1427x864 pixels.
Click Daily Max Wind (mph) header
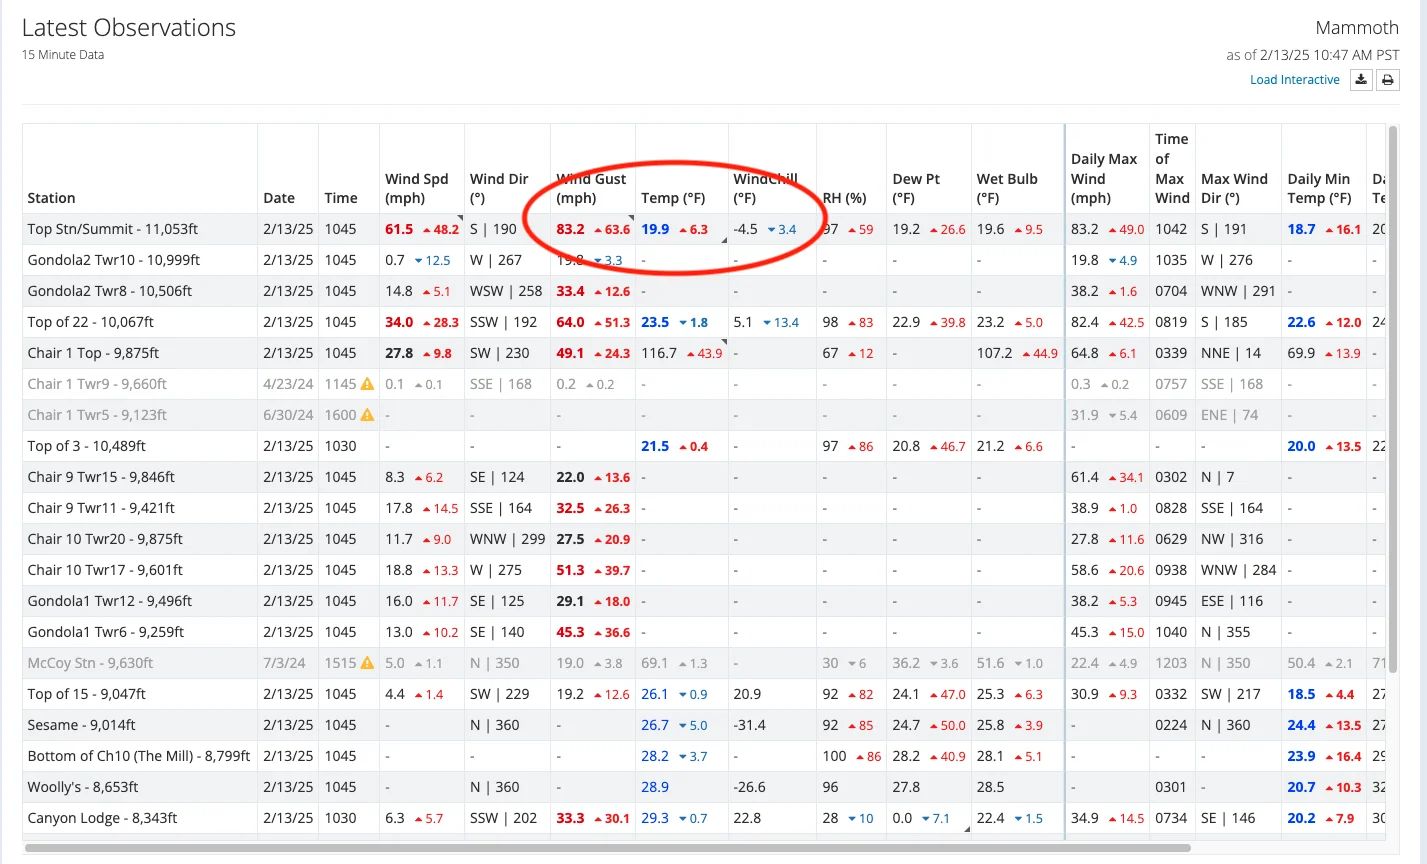[x=1104, y=178]
